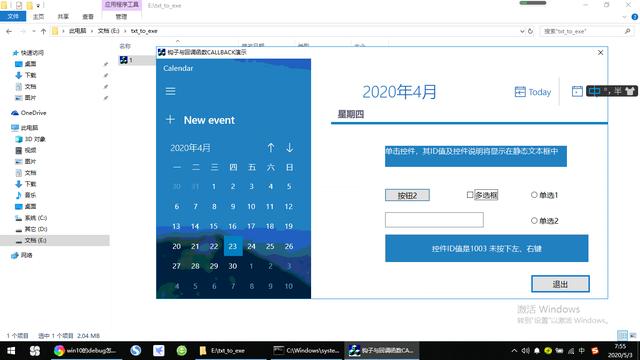The width and height of the screenshot is (640, 360).
Task: Click the 按钮2 button
Action: [407, 196]
